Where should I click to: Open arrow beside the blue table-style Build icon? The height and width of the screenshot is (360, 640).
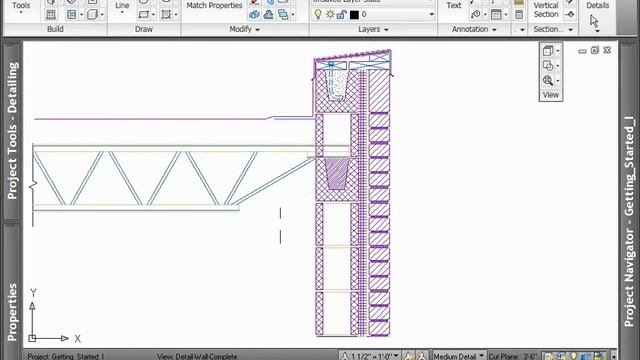[x=81, y=15]
